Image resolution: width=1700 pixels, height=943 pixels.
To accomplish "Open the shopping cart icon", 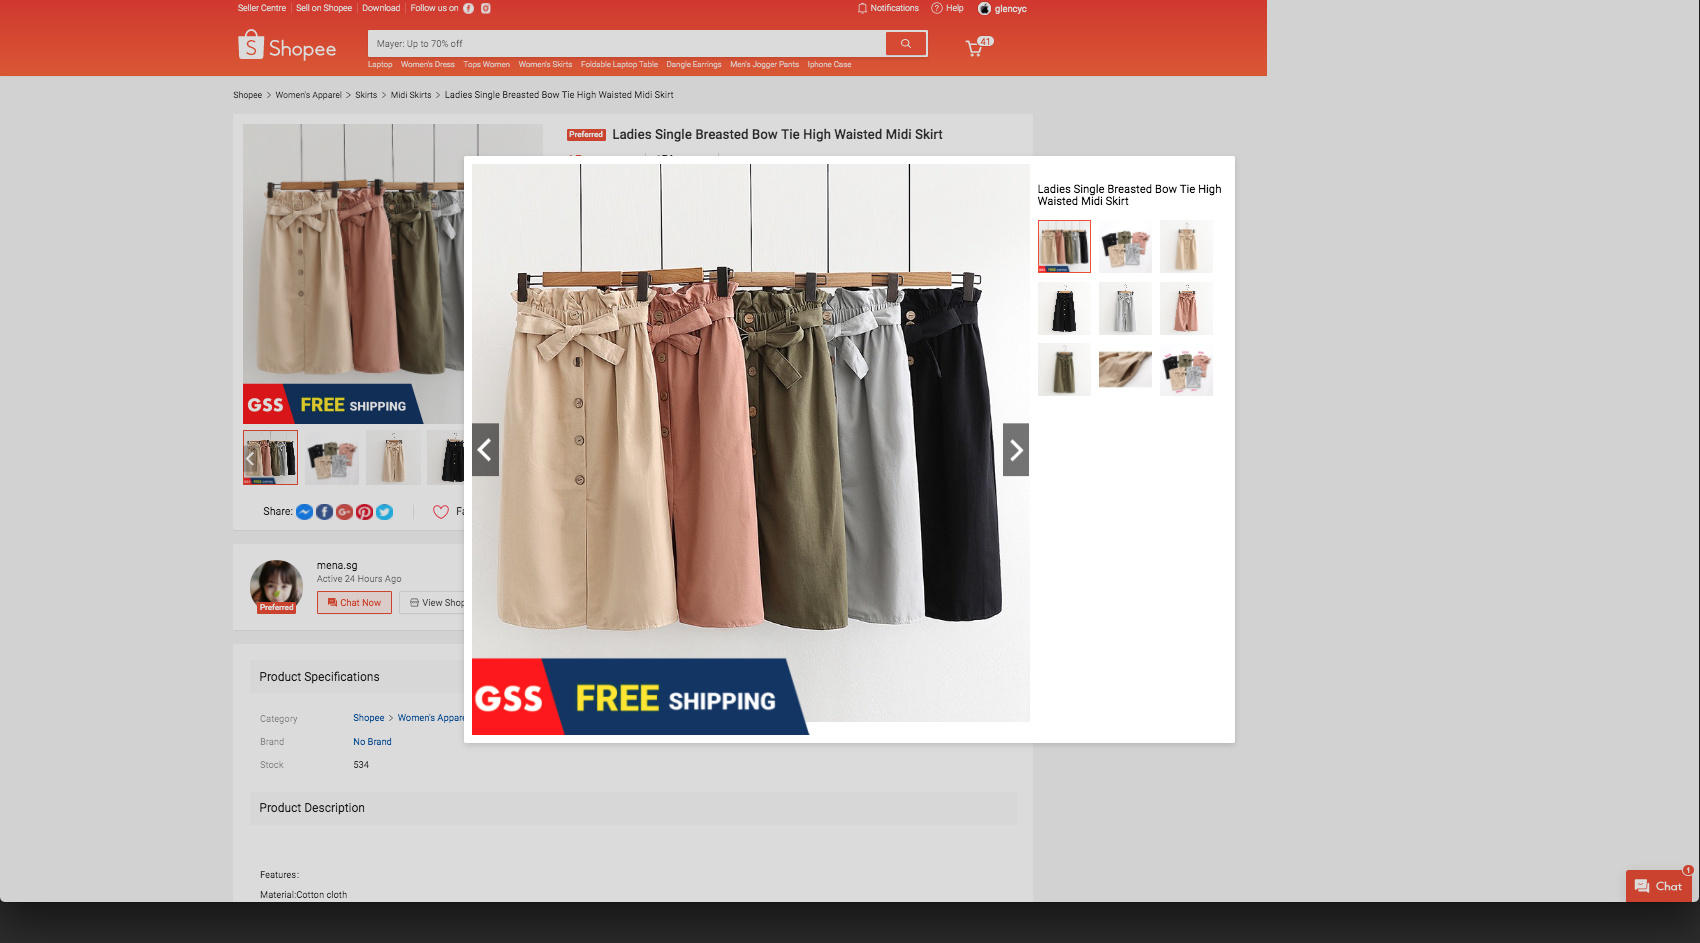I will point(974,47).
